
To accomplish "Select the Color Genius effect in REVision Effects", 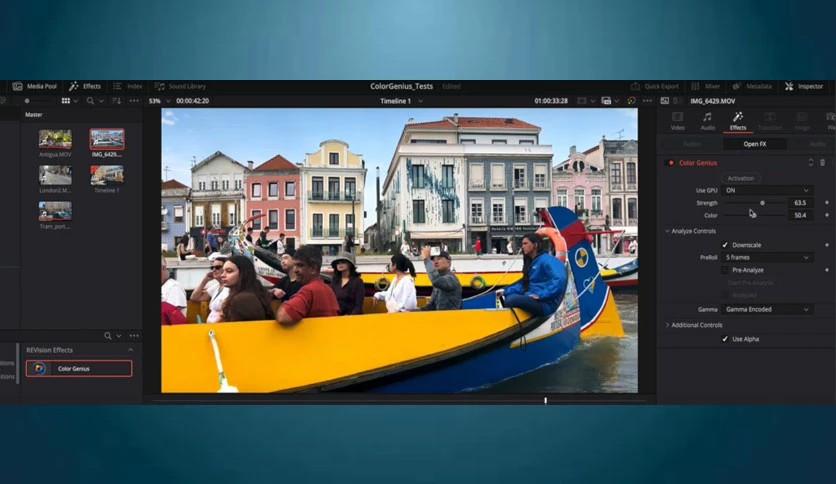I will coord(79,368).
